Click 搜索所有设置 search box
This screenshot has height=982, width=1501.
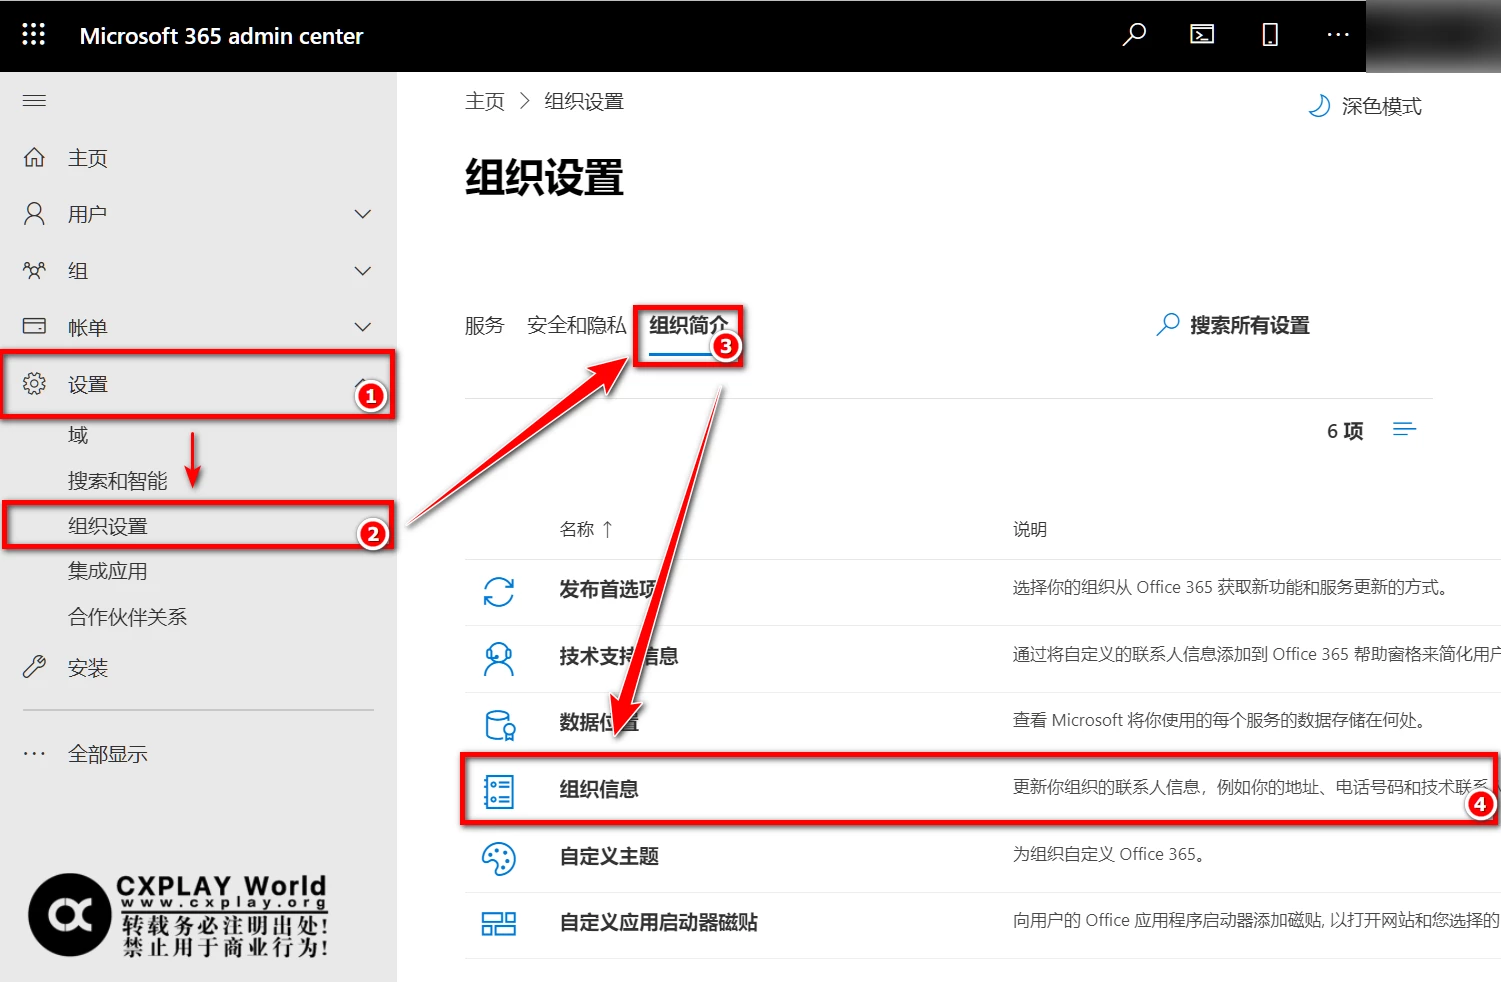[x=1249, y=325]
